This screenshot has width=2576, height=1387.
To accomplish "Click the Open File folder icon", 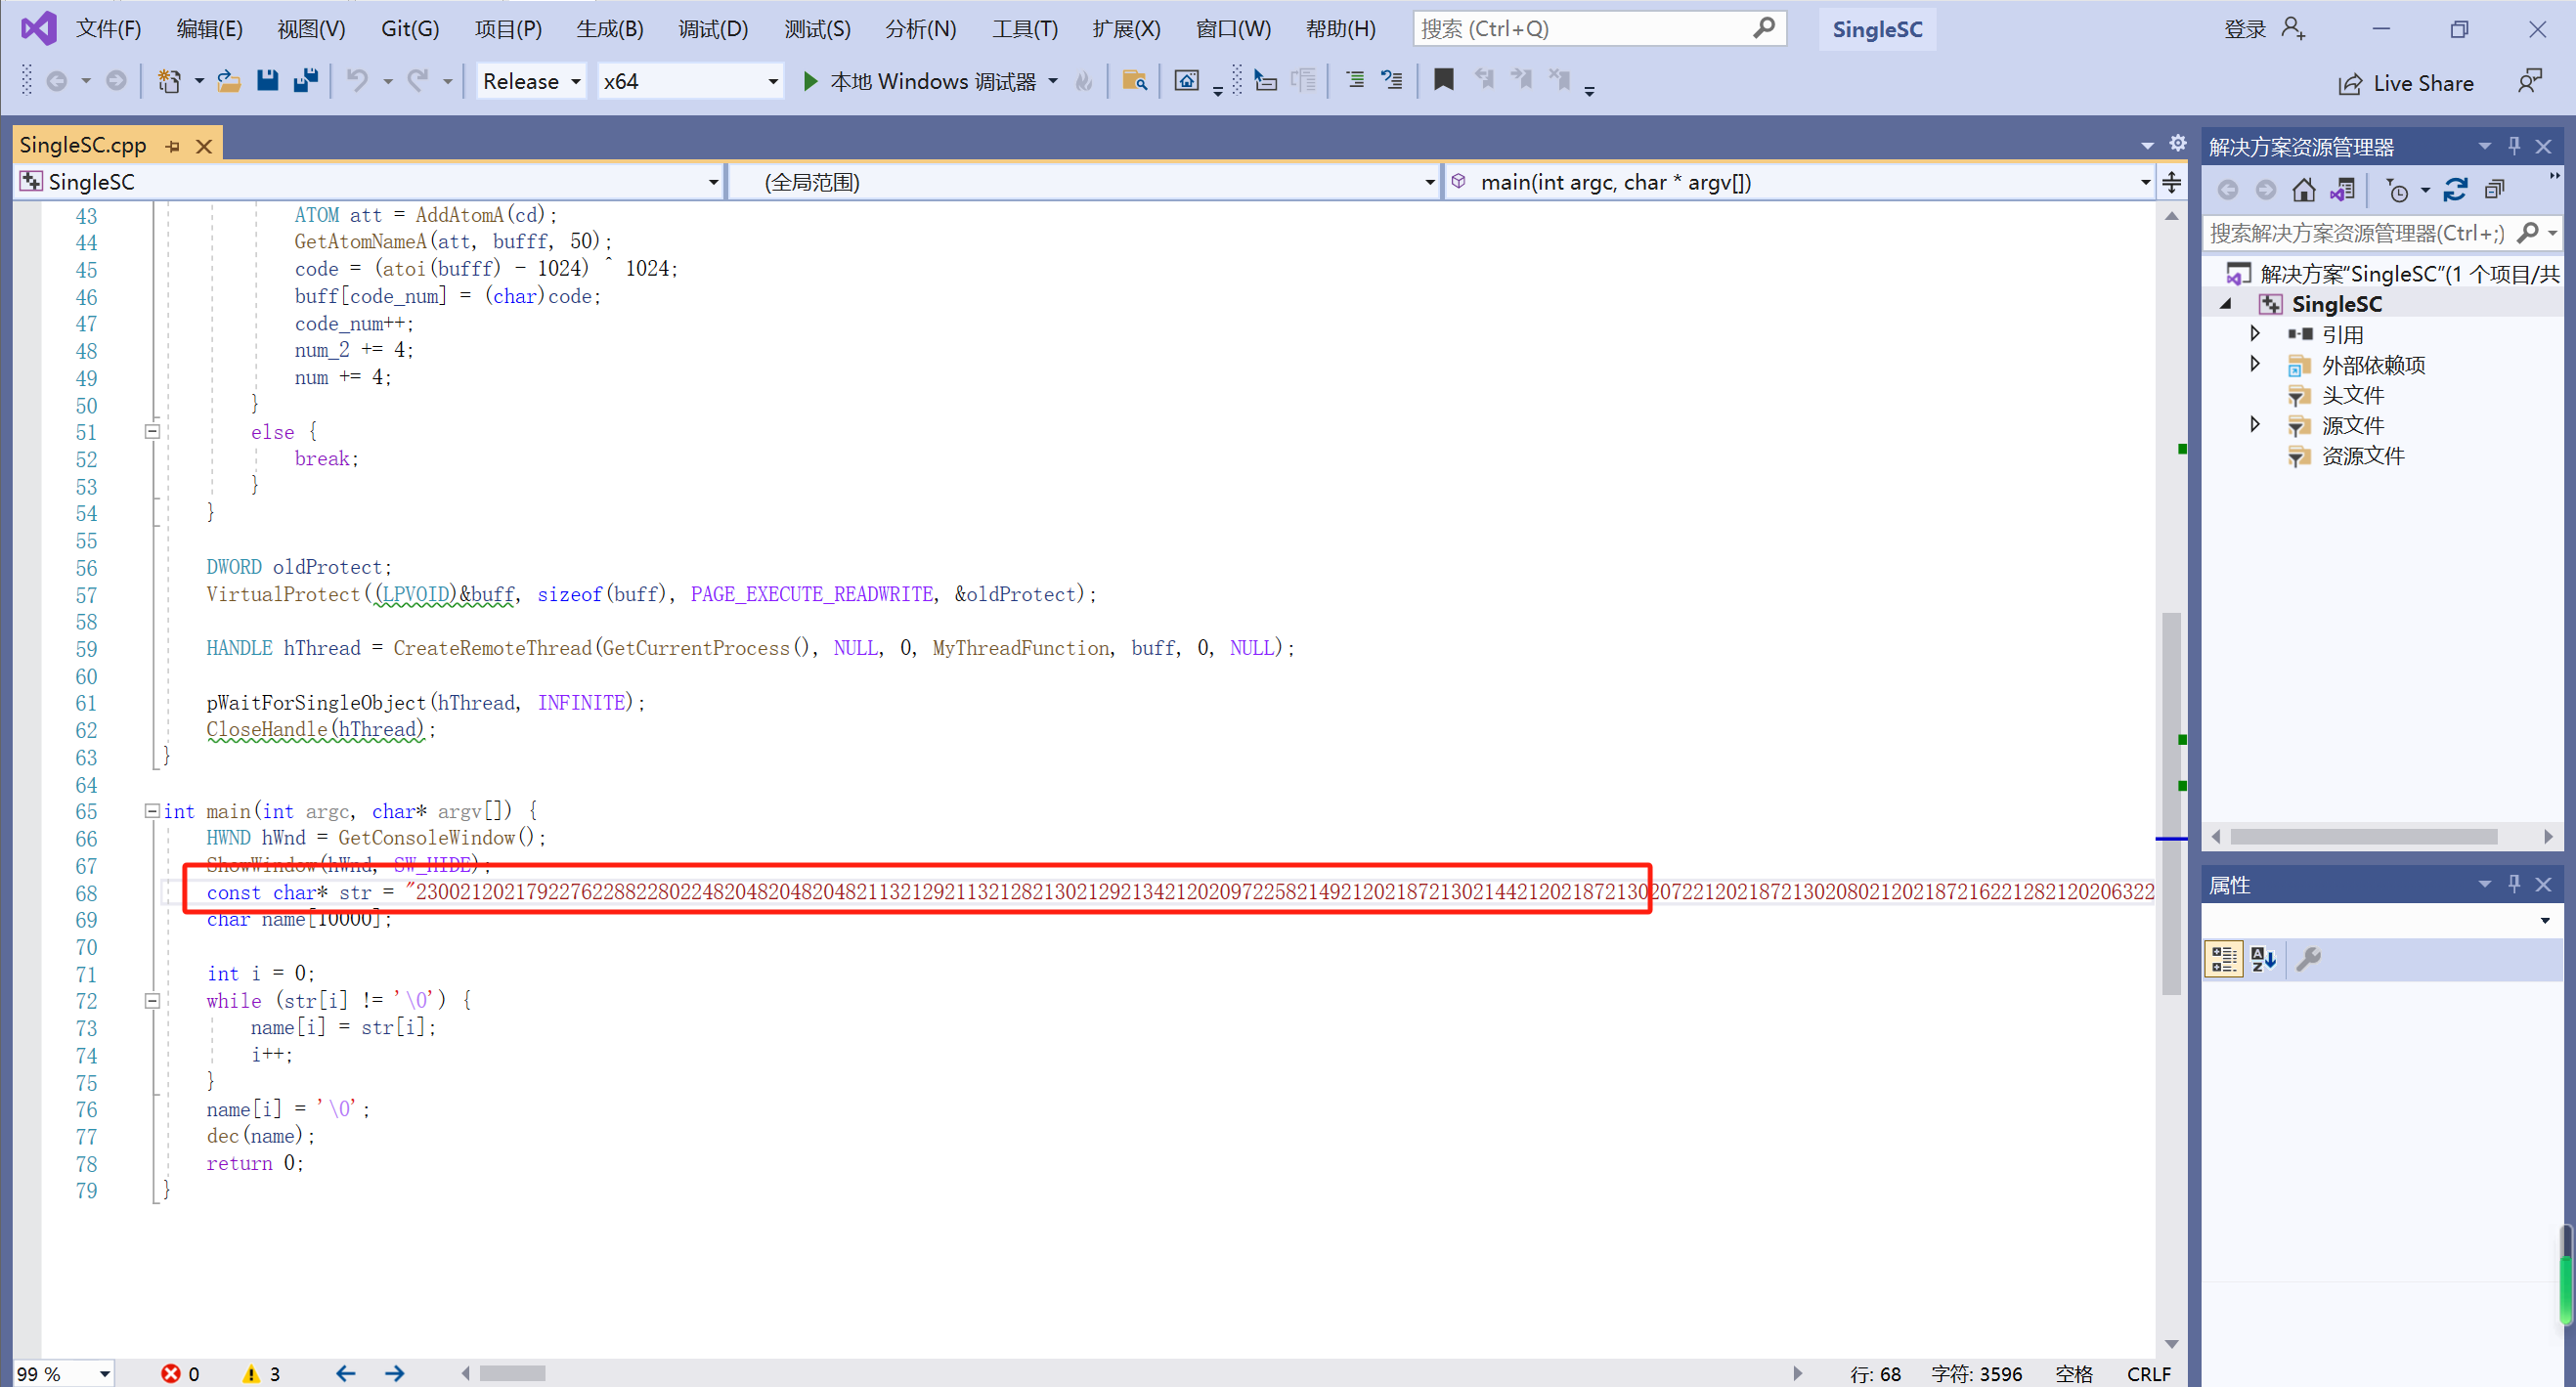I will click(229, 81).
